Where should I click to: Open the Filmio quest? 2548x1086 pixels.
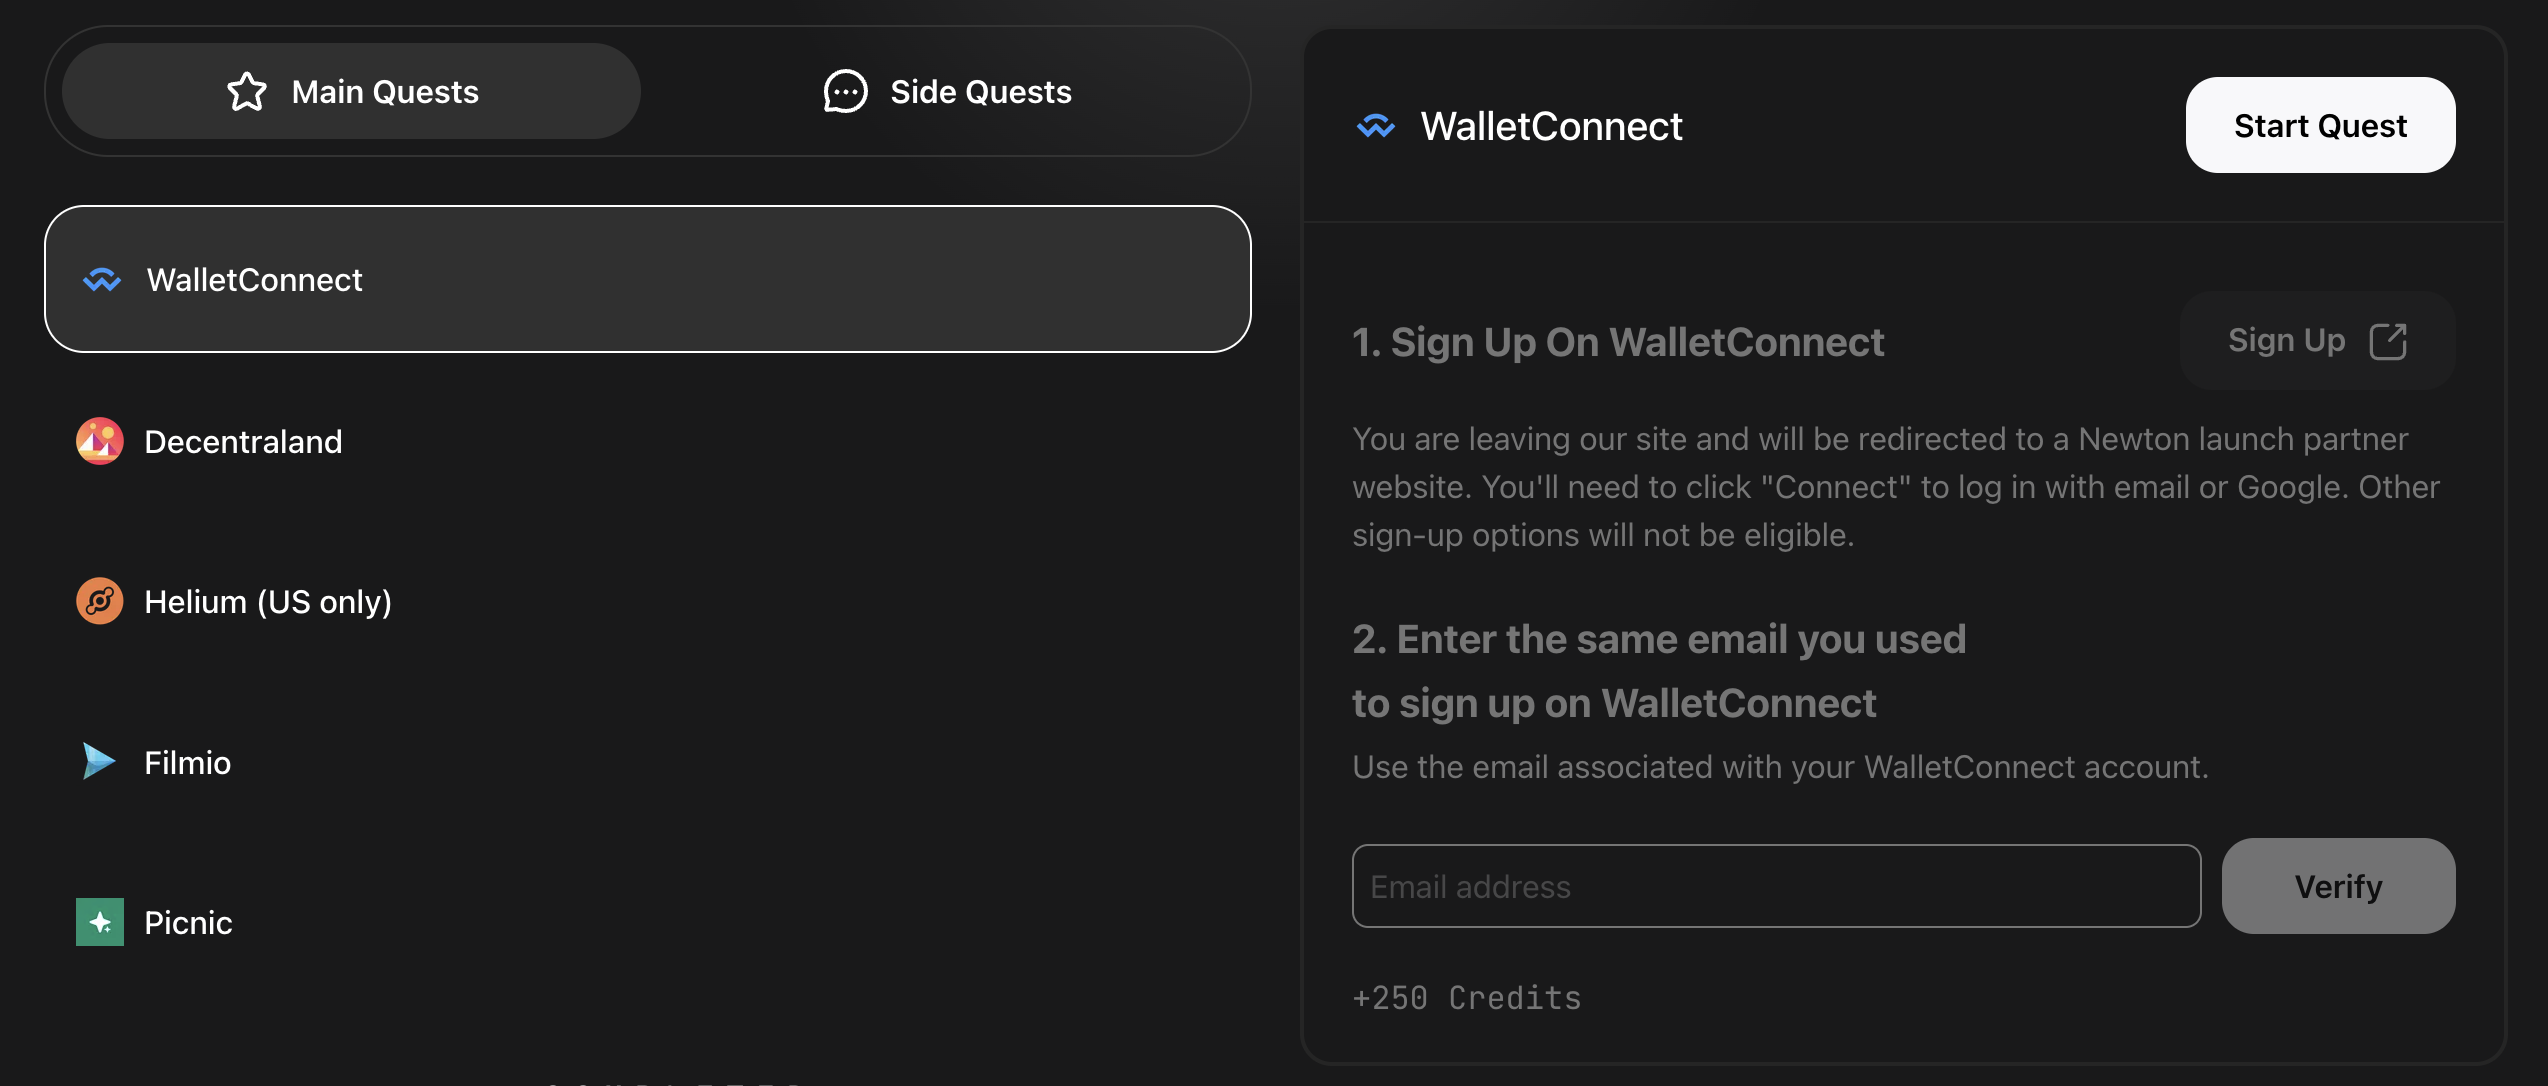[188, 762]
